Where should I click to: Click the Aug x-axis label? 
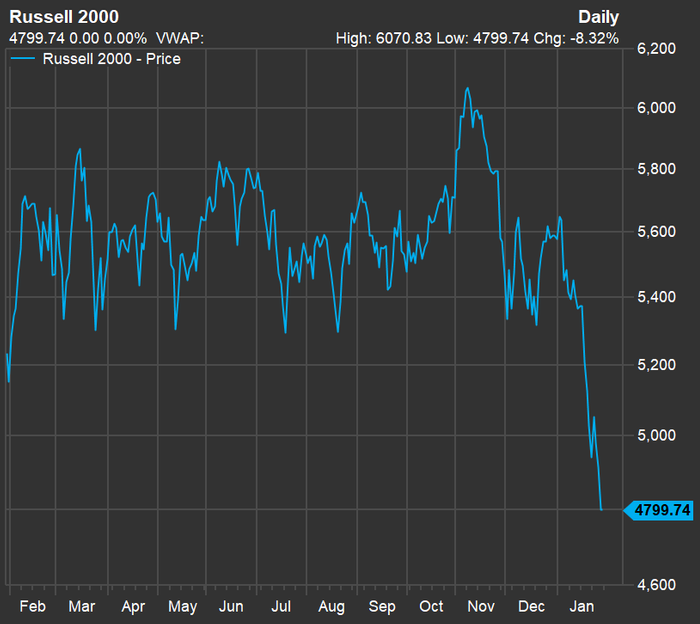331,607
